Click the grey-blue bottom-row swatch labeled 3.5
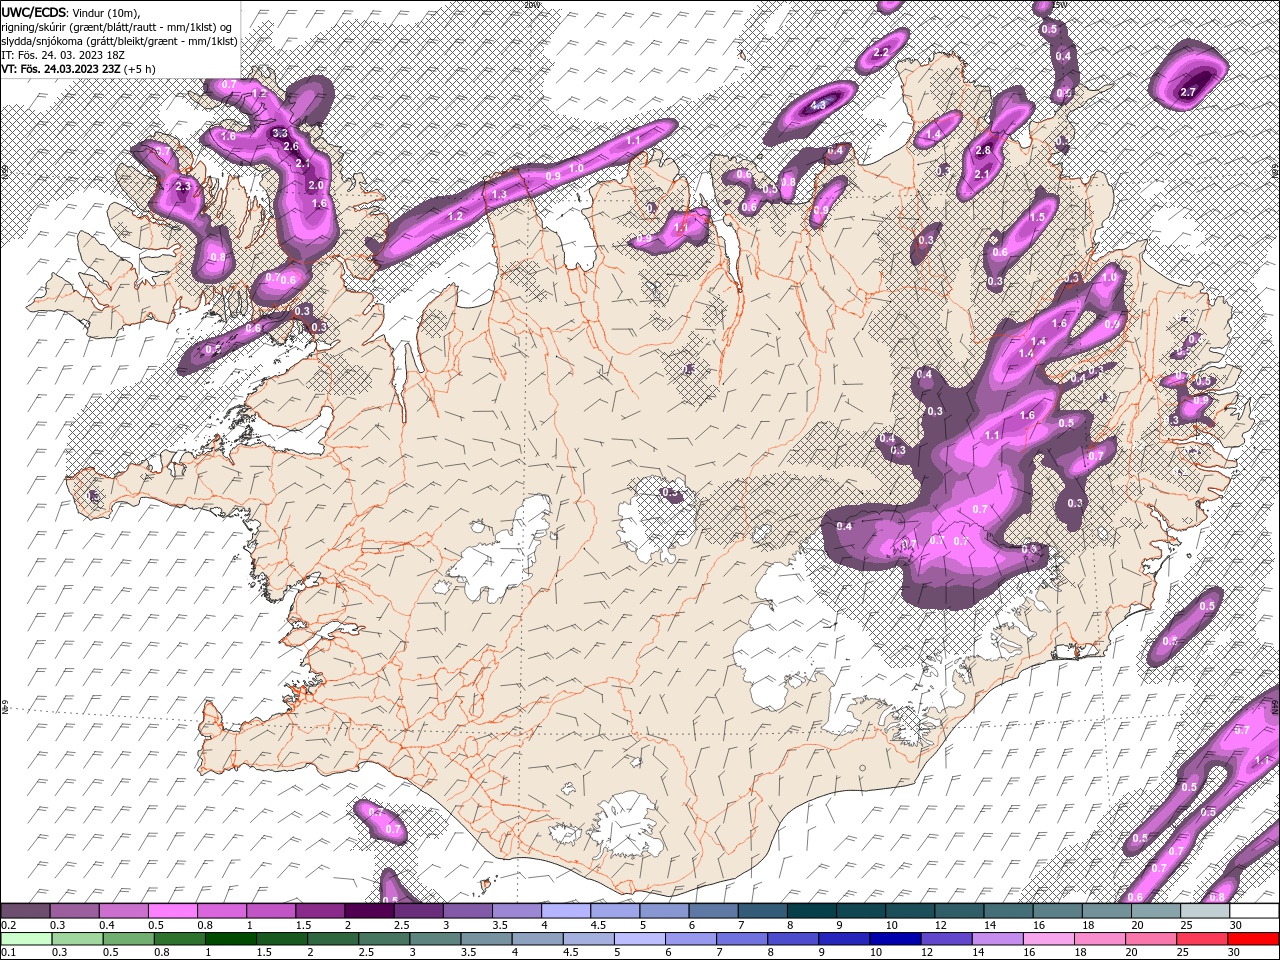The image size is (1280, 960). point(486,939)
